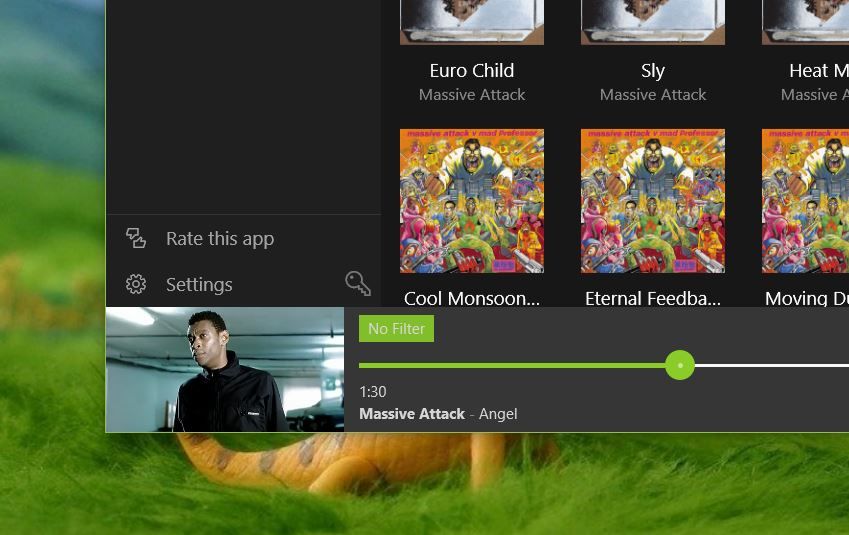
Task: Click the playback progress slider knob
Action: [680, 365]
